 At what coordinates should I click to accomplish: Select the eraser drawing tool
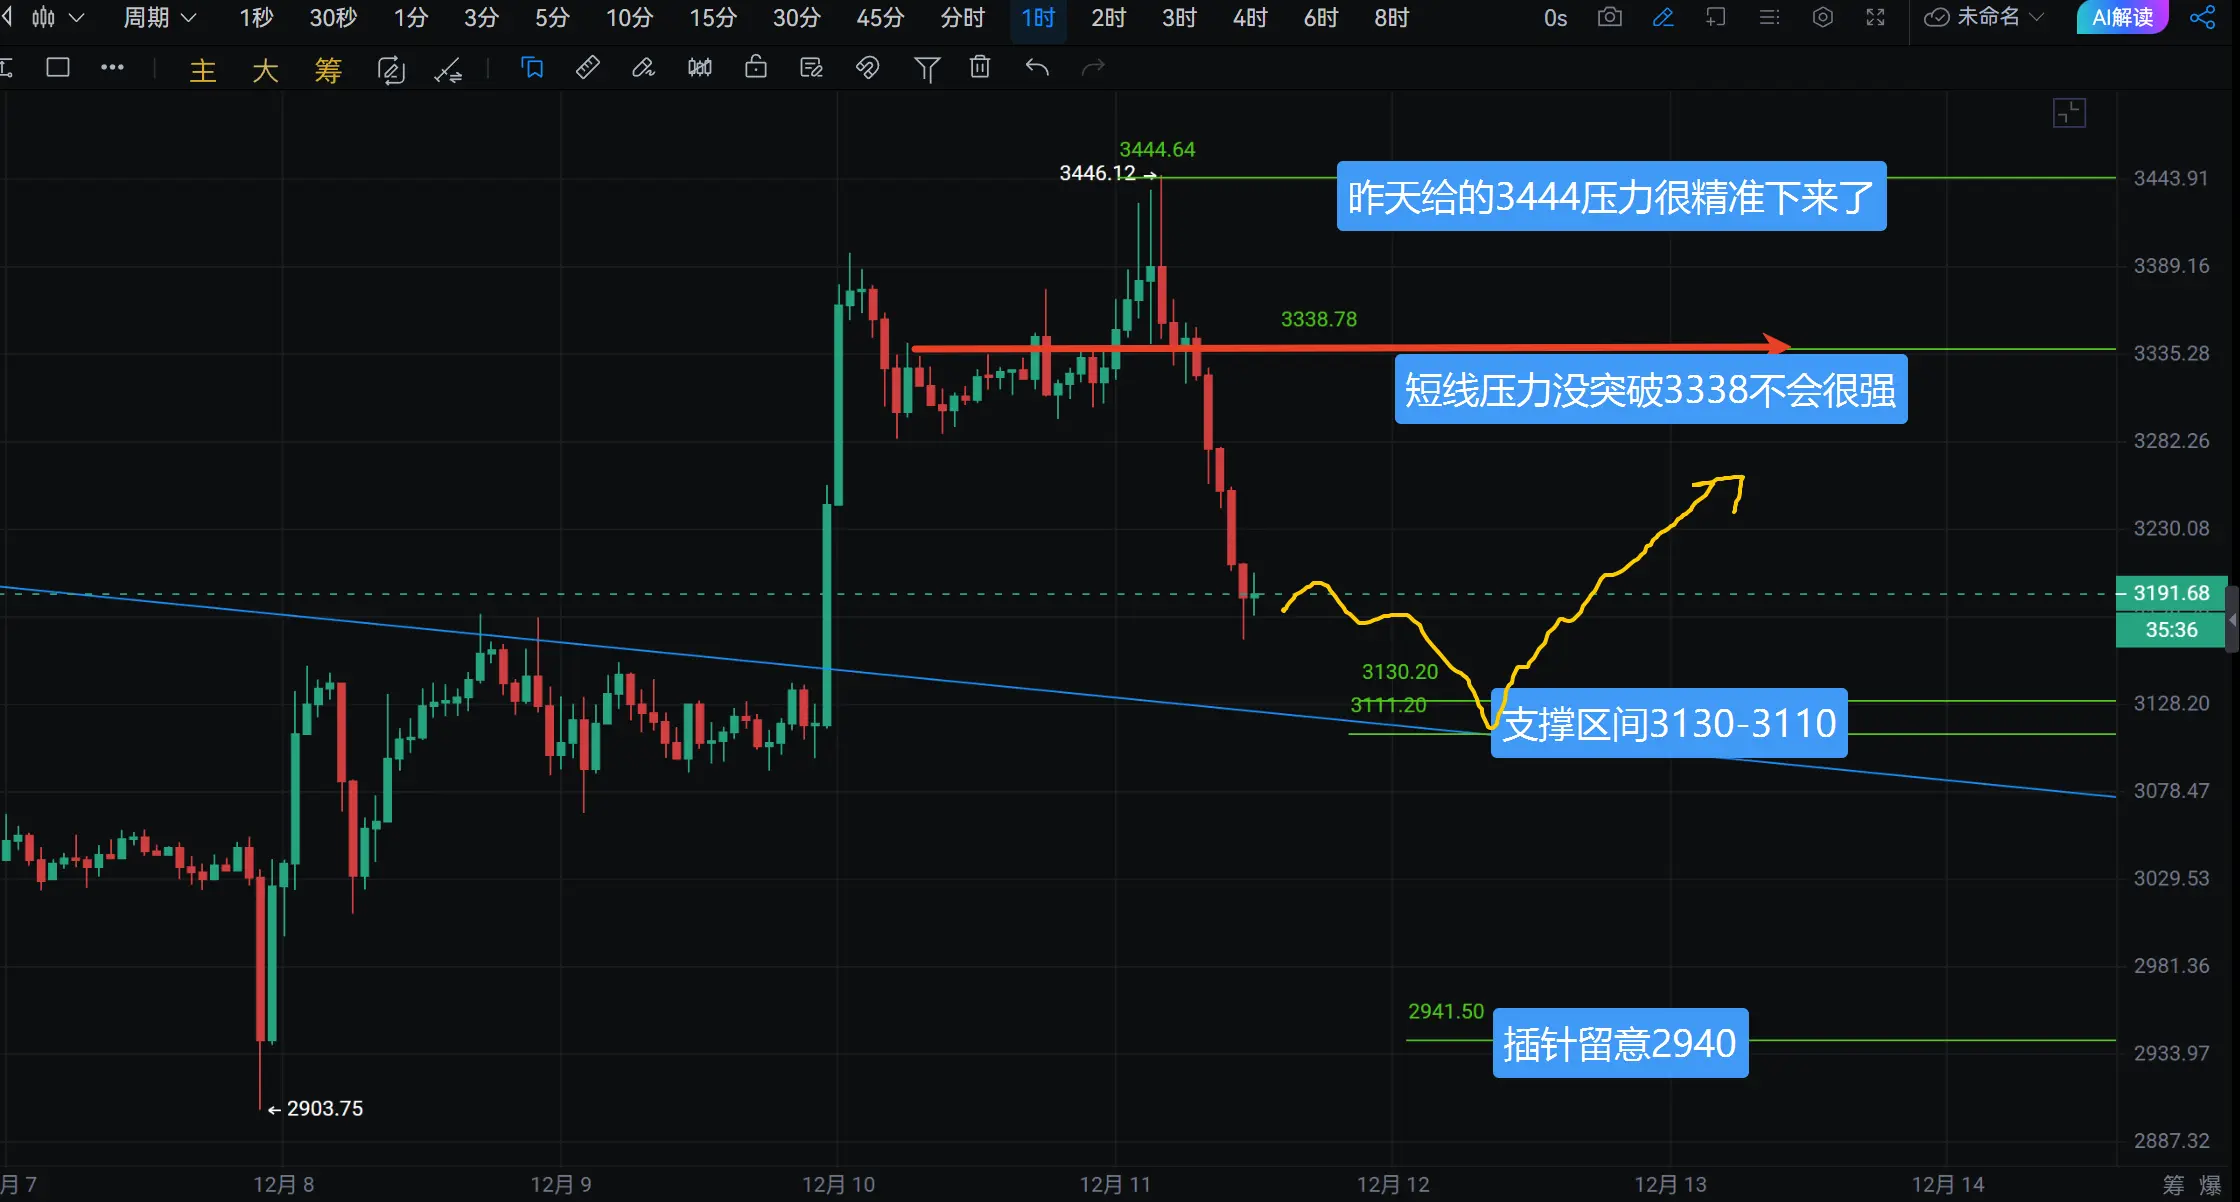[x=643, y=67]
